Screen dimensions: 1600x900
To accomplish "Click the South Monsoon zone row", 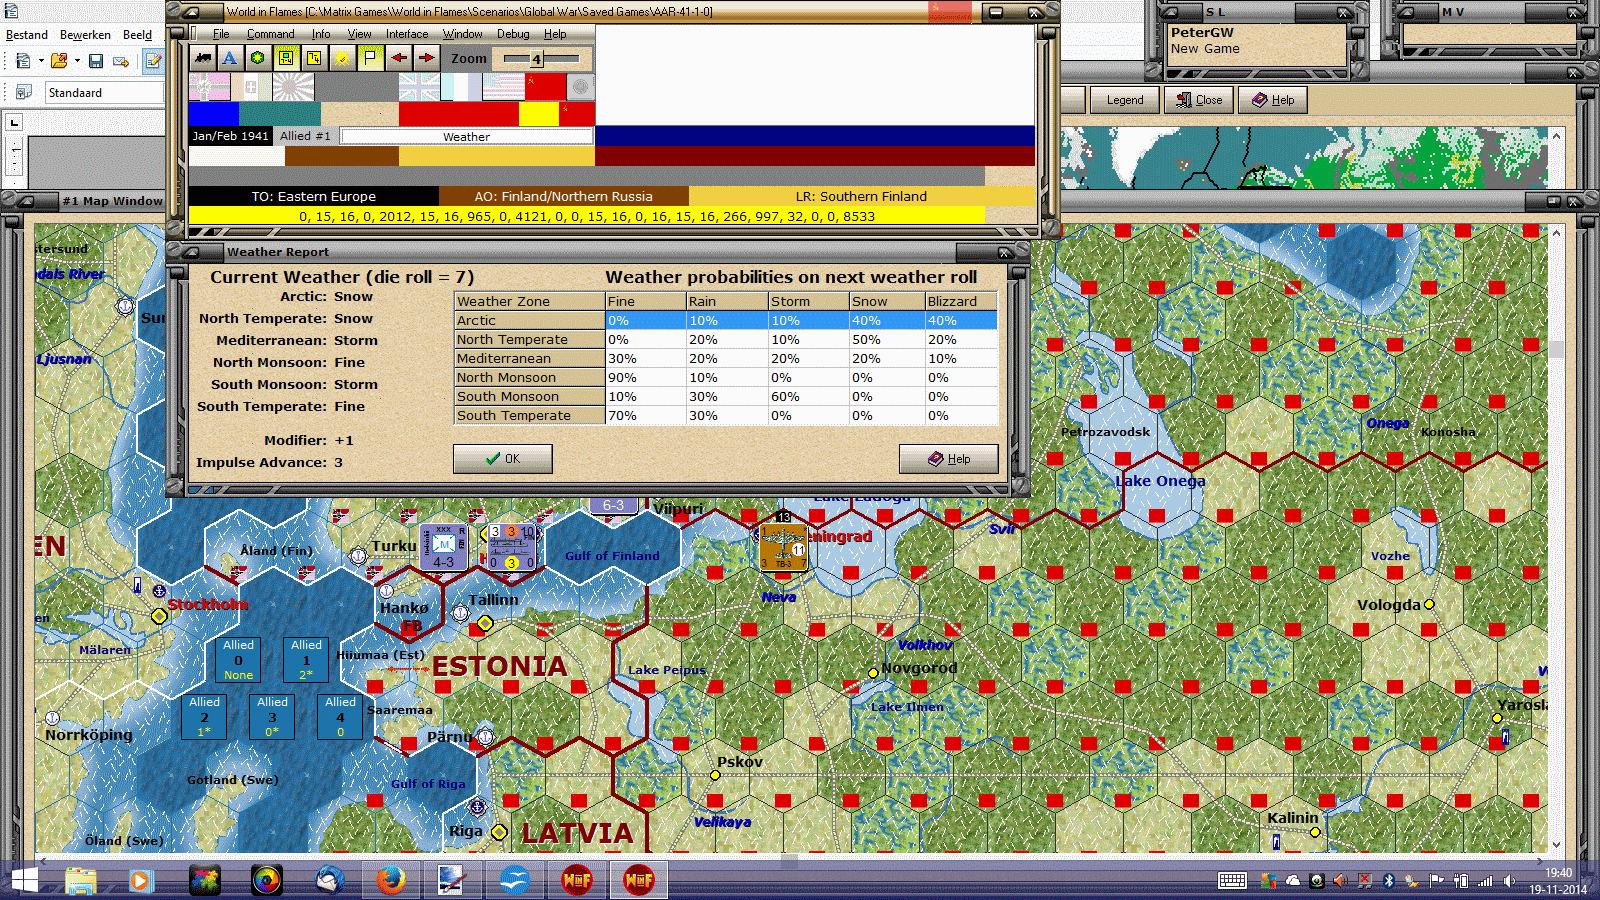I will pyautogui.click(x=726, y=397).
